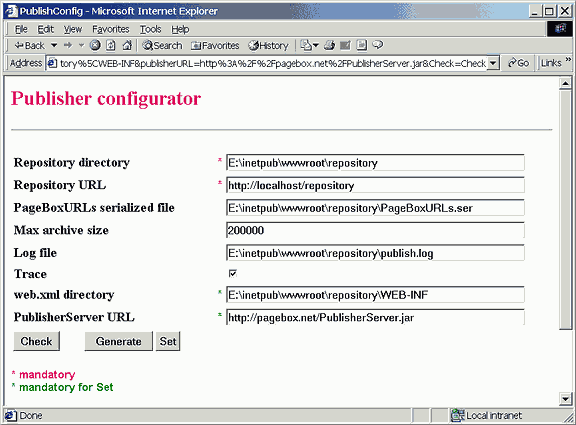Screen dimensions: 576x425
Task: Expand the Links chevron
Action: [568, 59]
